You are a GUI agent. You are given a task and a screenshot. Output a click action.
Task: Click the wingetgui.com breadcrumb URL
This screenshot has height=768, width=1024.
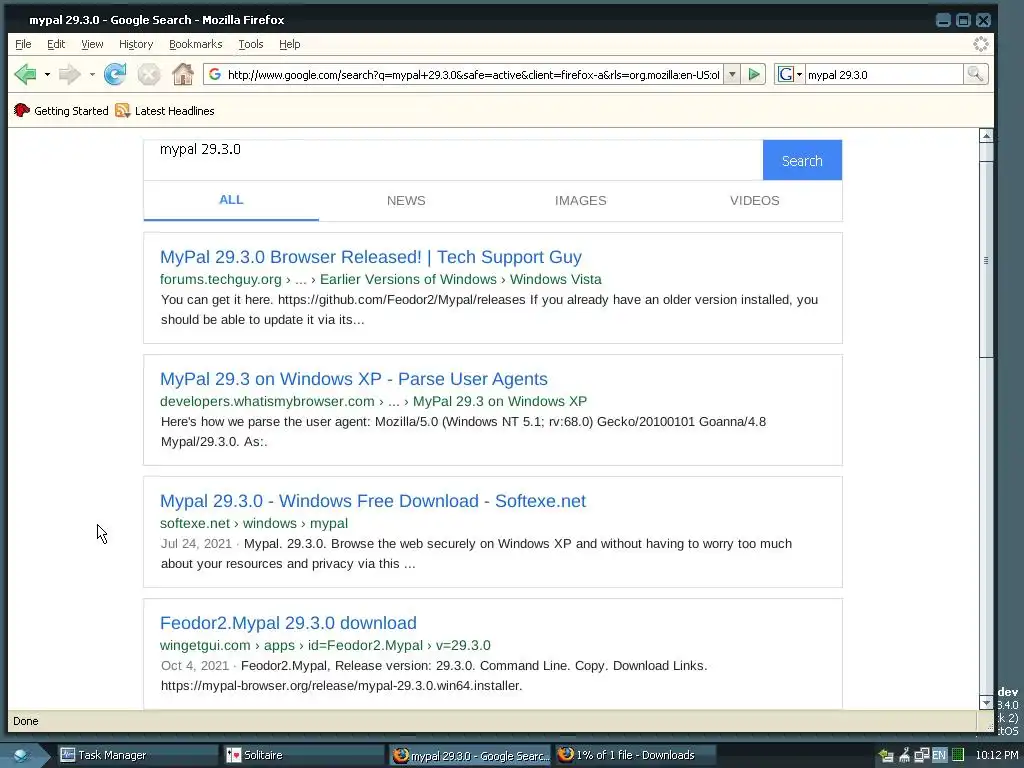325,645
